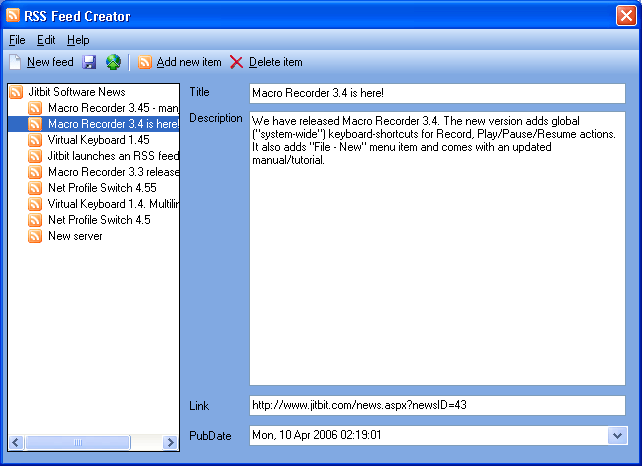Select Jitbit launches an RSS feed item
Viewport: 642px width, 466px height.
(x=113, y=156)
